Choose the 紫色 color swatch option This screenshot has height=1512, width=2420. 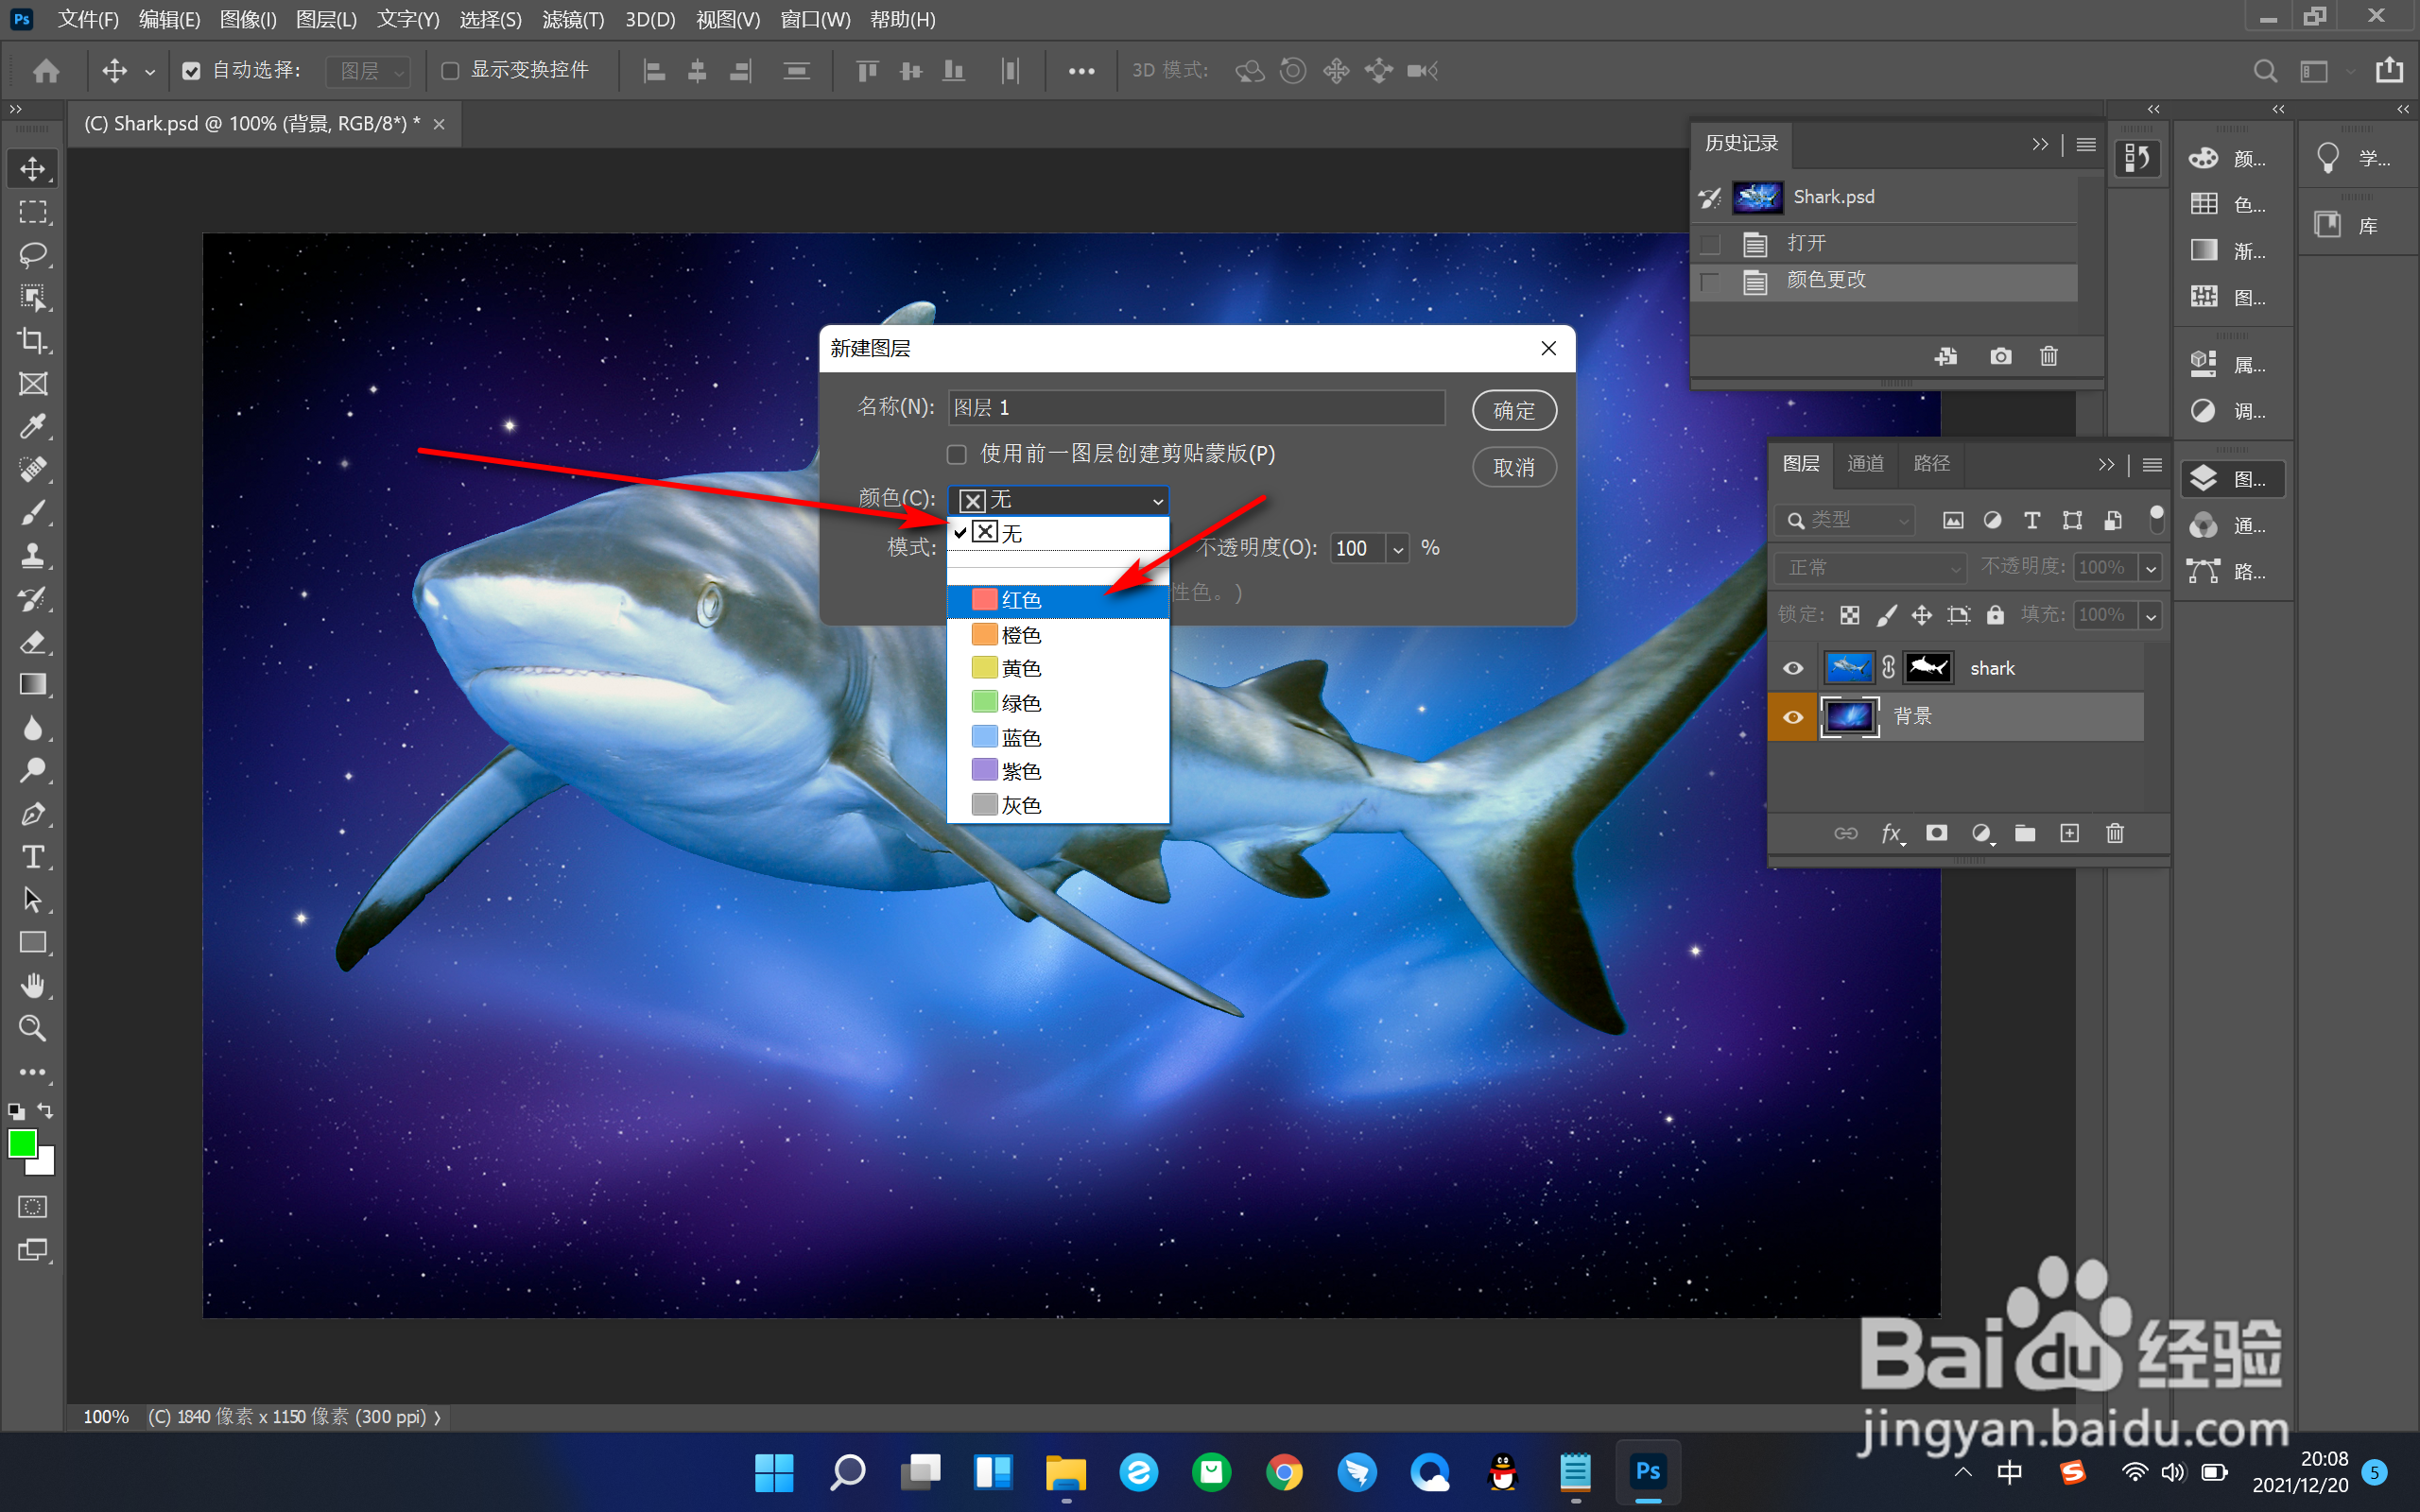coord(1058,771)
